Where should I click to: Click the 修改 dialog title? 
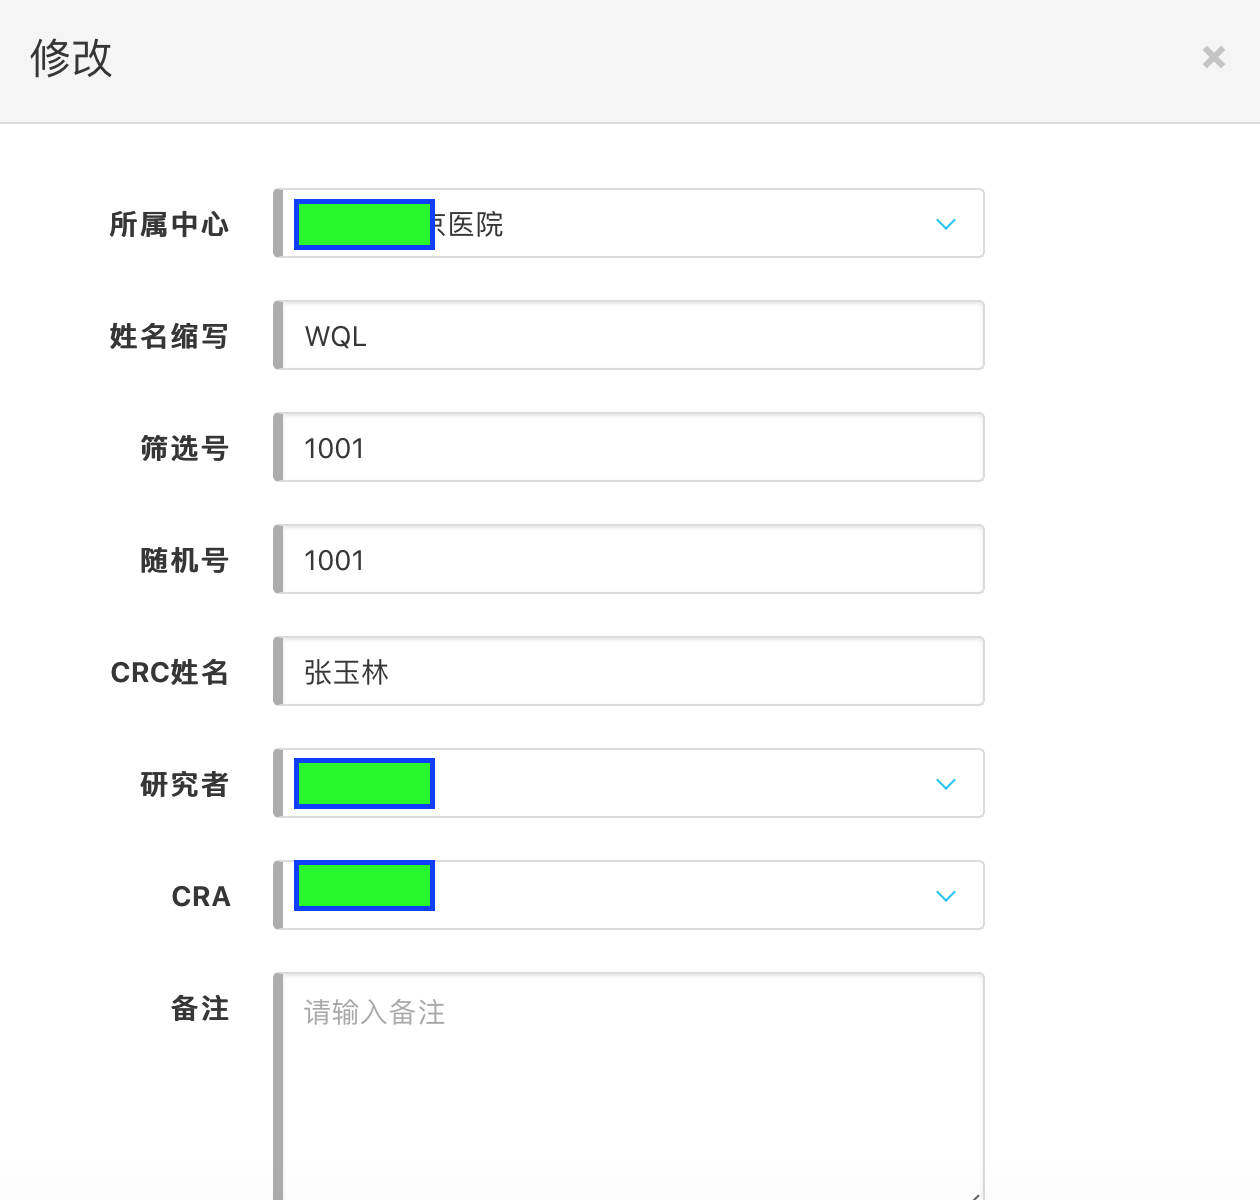(x=71, y=58)
